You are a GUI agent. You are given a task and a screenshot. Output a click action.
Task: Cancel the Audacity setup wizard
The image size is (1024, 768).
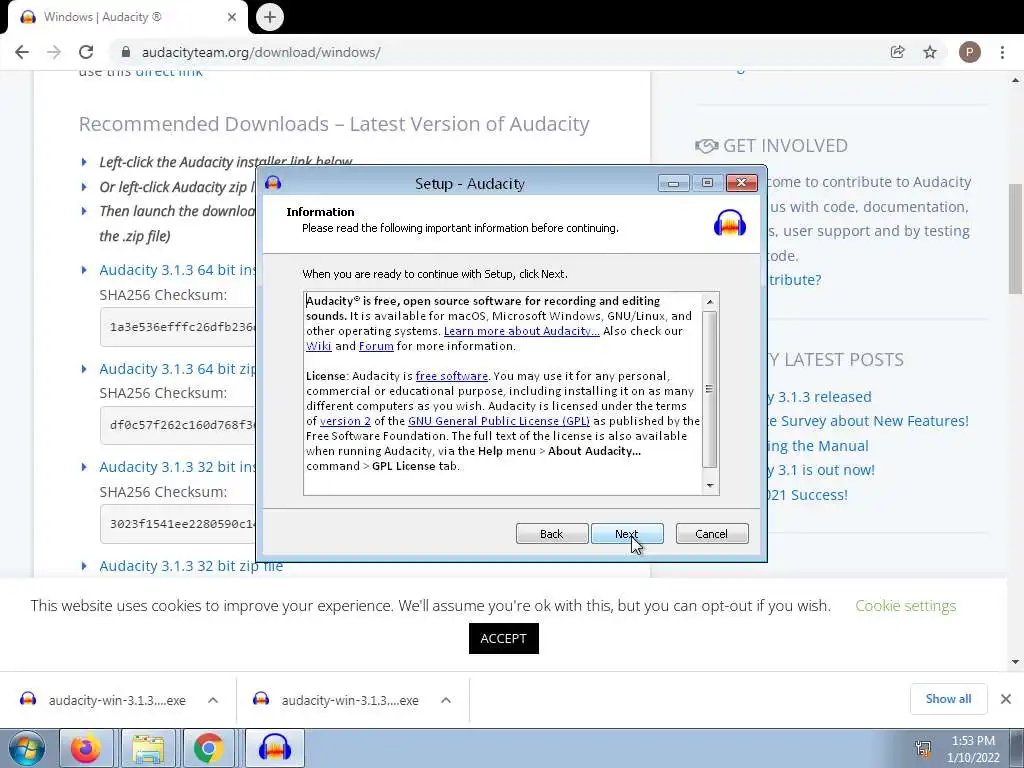(712, 534)
